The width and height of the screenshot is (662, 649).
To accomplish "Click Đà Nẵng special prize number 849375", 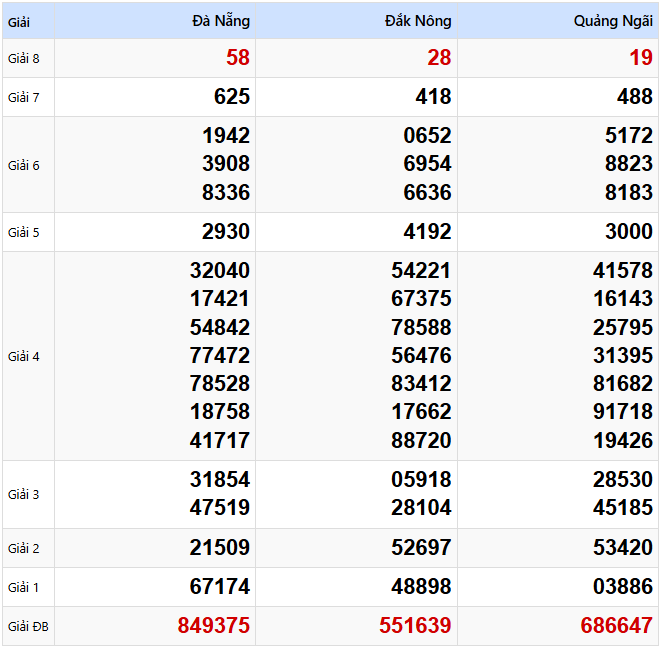I will coord(214,626).
